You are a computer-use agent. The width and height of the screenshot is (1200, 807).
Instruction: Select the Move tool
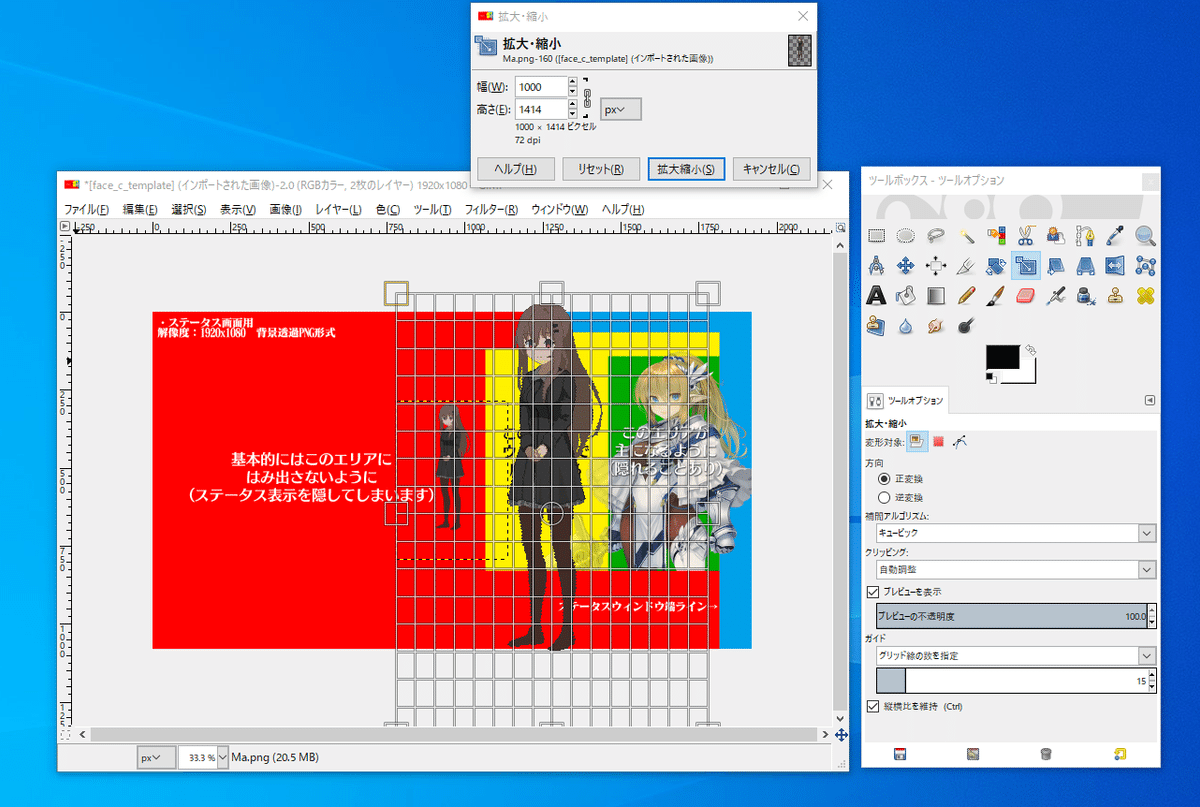(x=906, y=266)
